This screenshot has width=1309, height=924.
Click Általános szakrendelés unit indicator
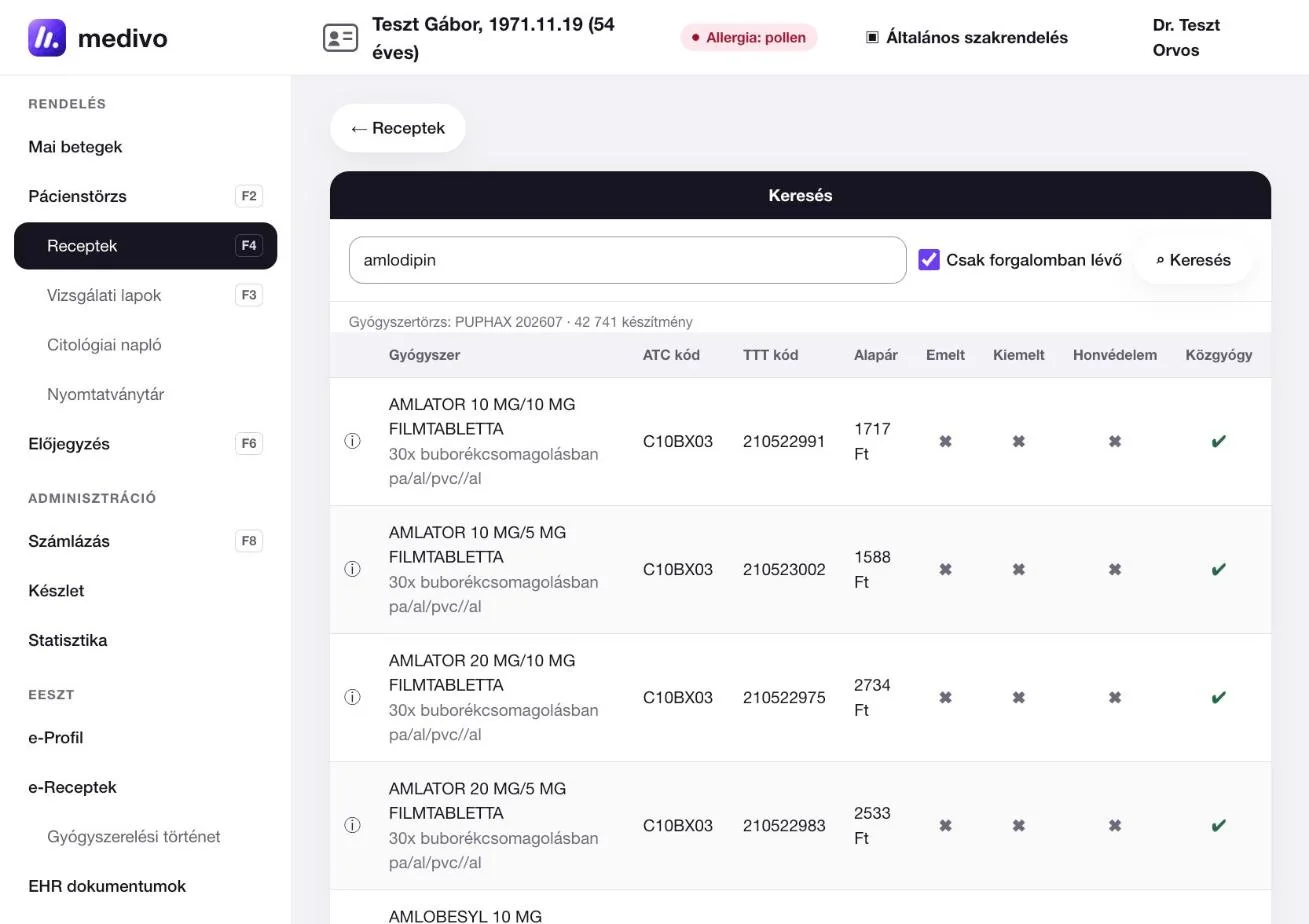point(966,37)
